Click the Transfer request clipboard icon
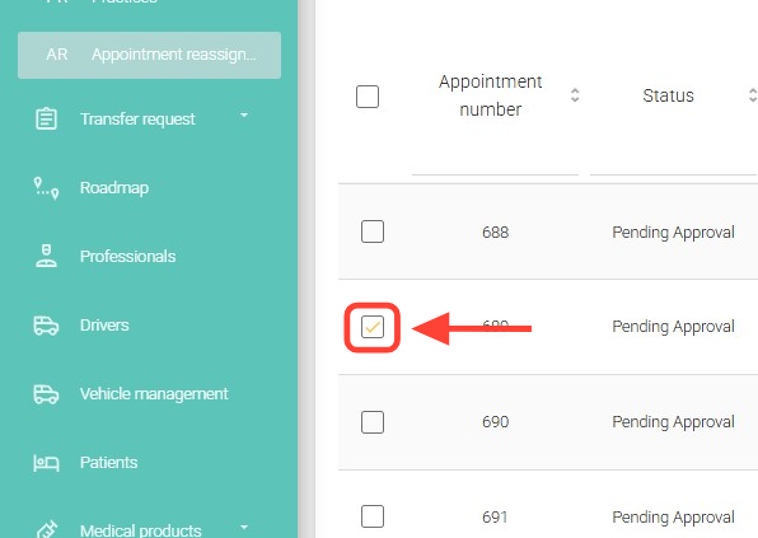This screenshot has height=538, width=758. coord(46,119)
